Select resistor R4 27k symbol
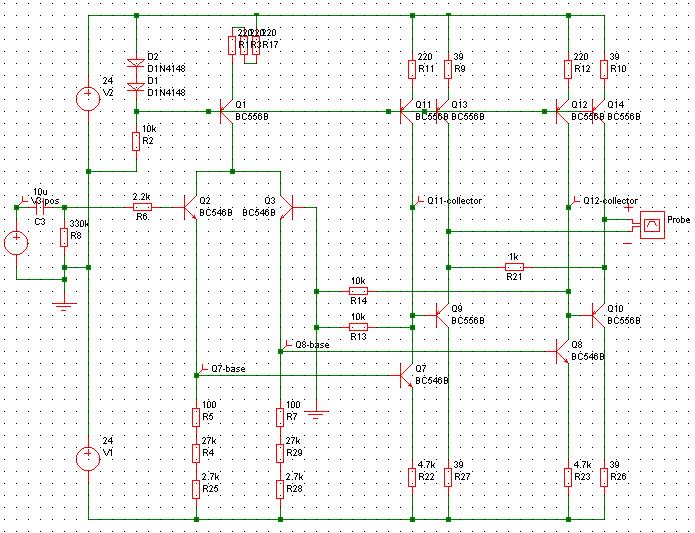The image size is (695, 533). (x=196, y=453)
